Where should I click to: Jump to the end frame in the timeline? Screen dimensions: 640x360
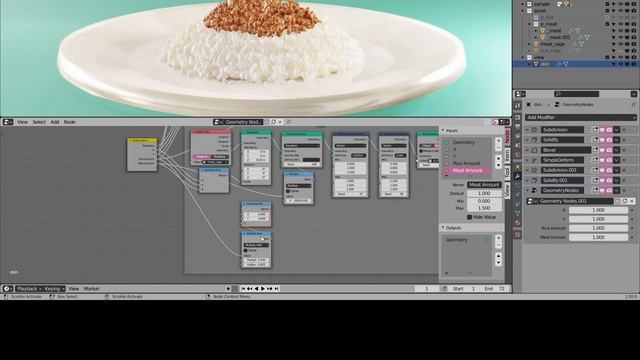[x=276, y=289]
